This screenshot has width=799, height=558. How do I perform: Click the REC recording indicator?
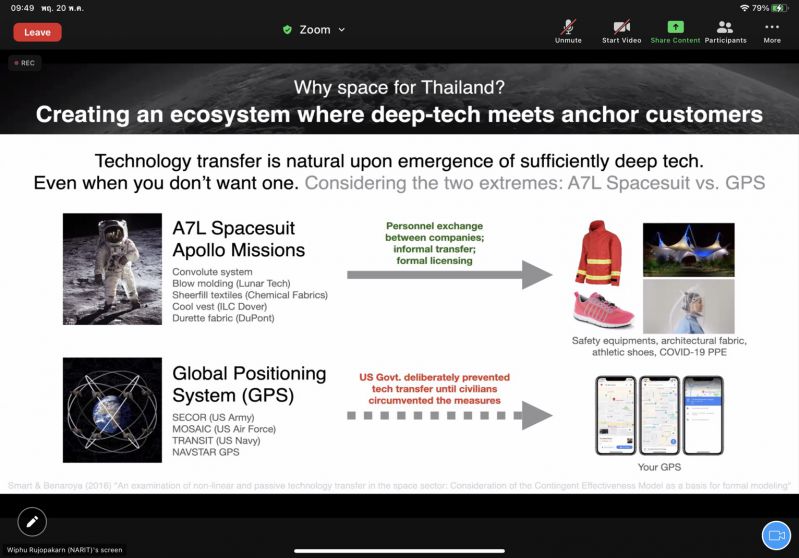click(x=24, y=63)
